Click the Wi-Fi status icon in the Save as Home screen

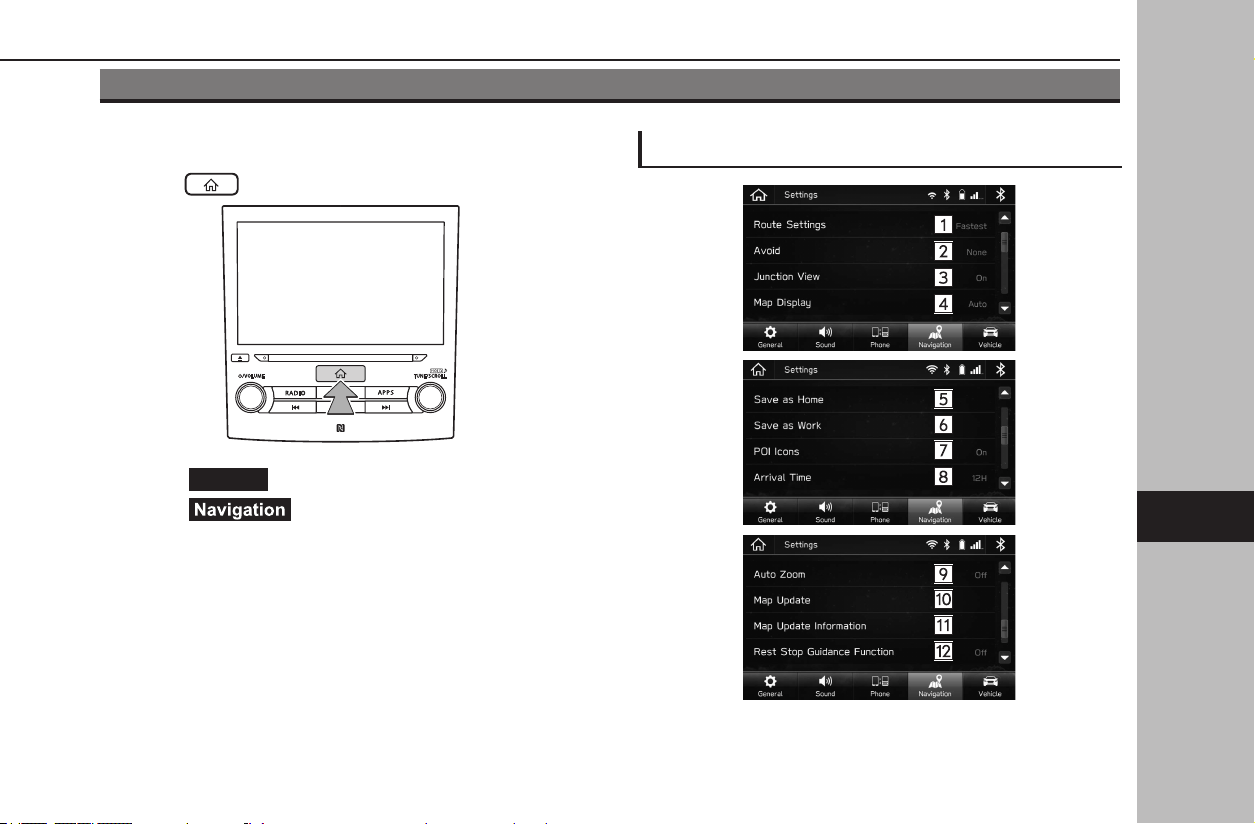click(x=932, y=370)
